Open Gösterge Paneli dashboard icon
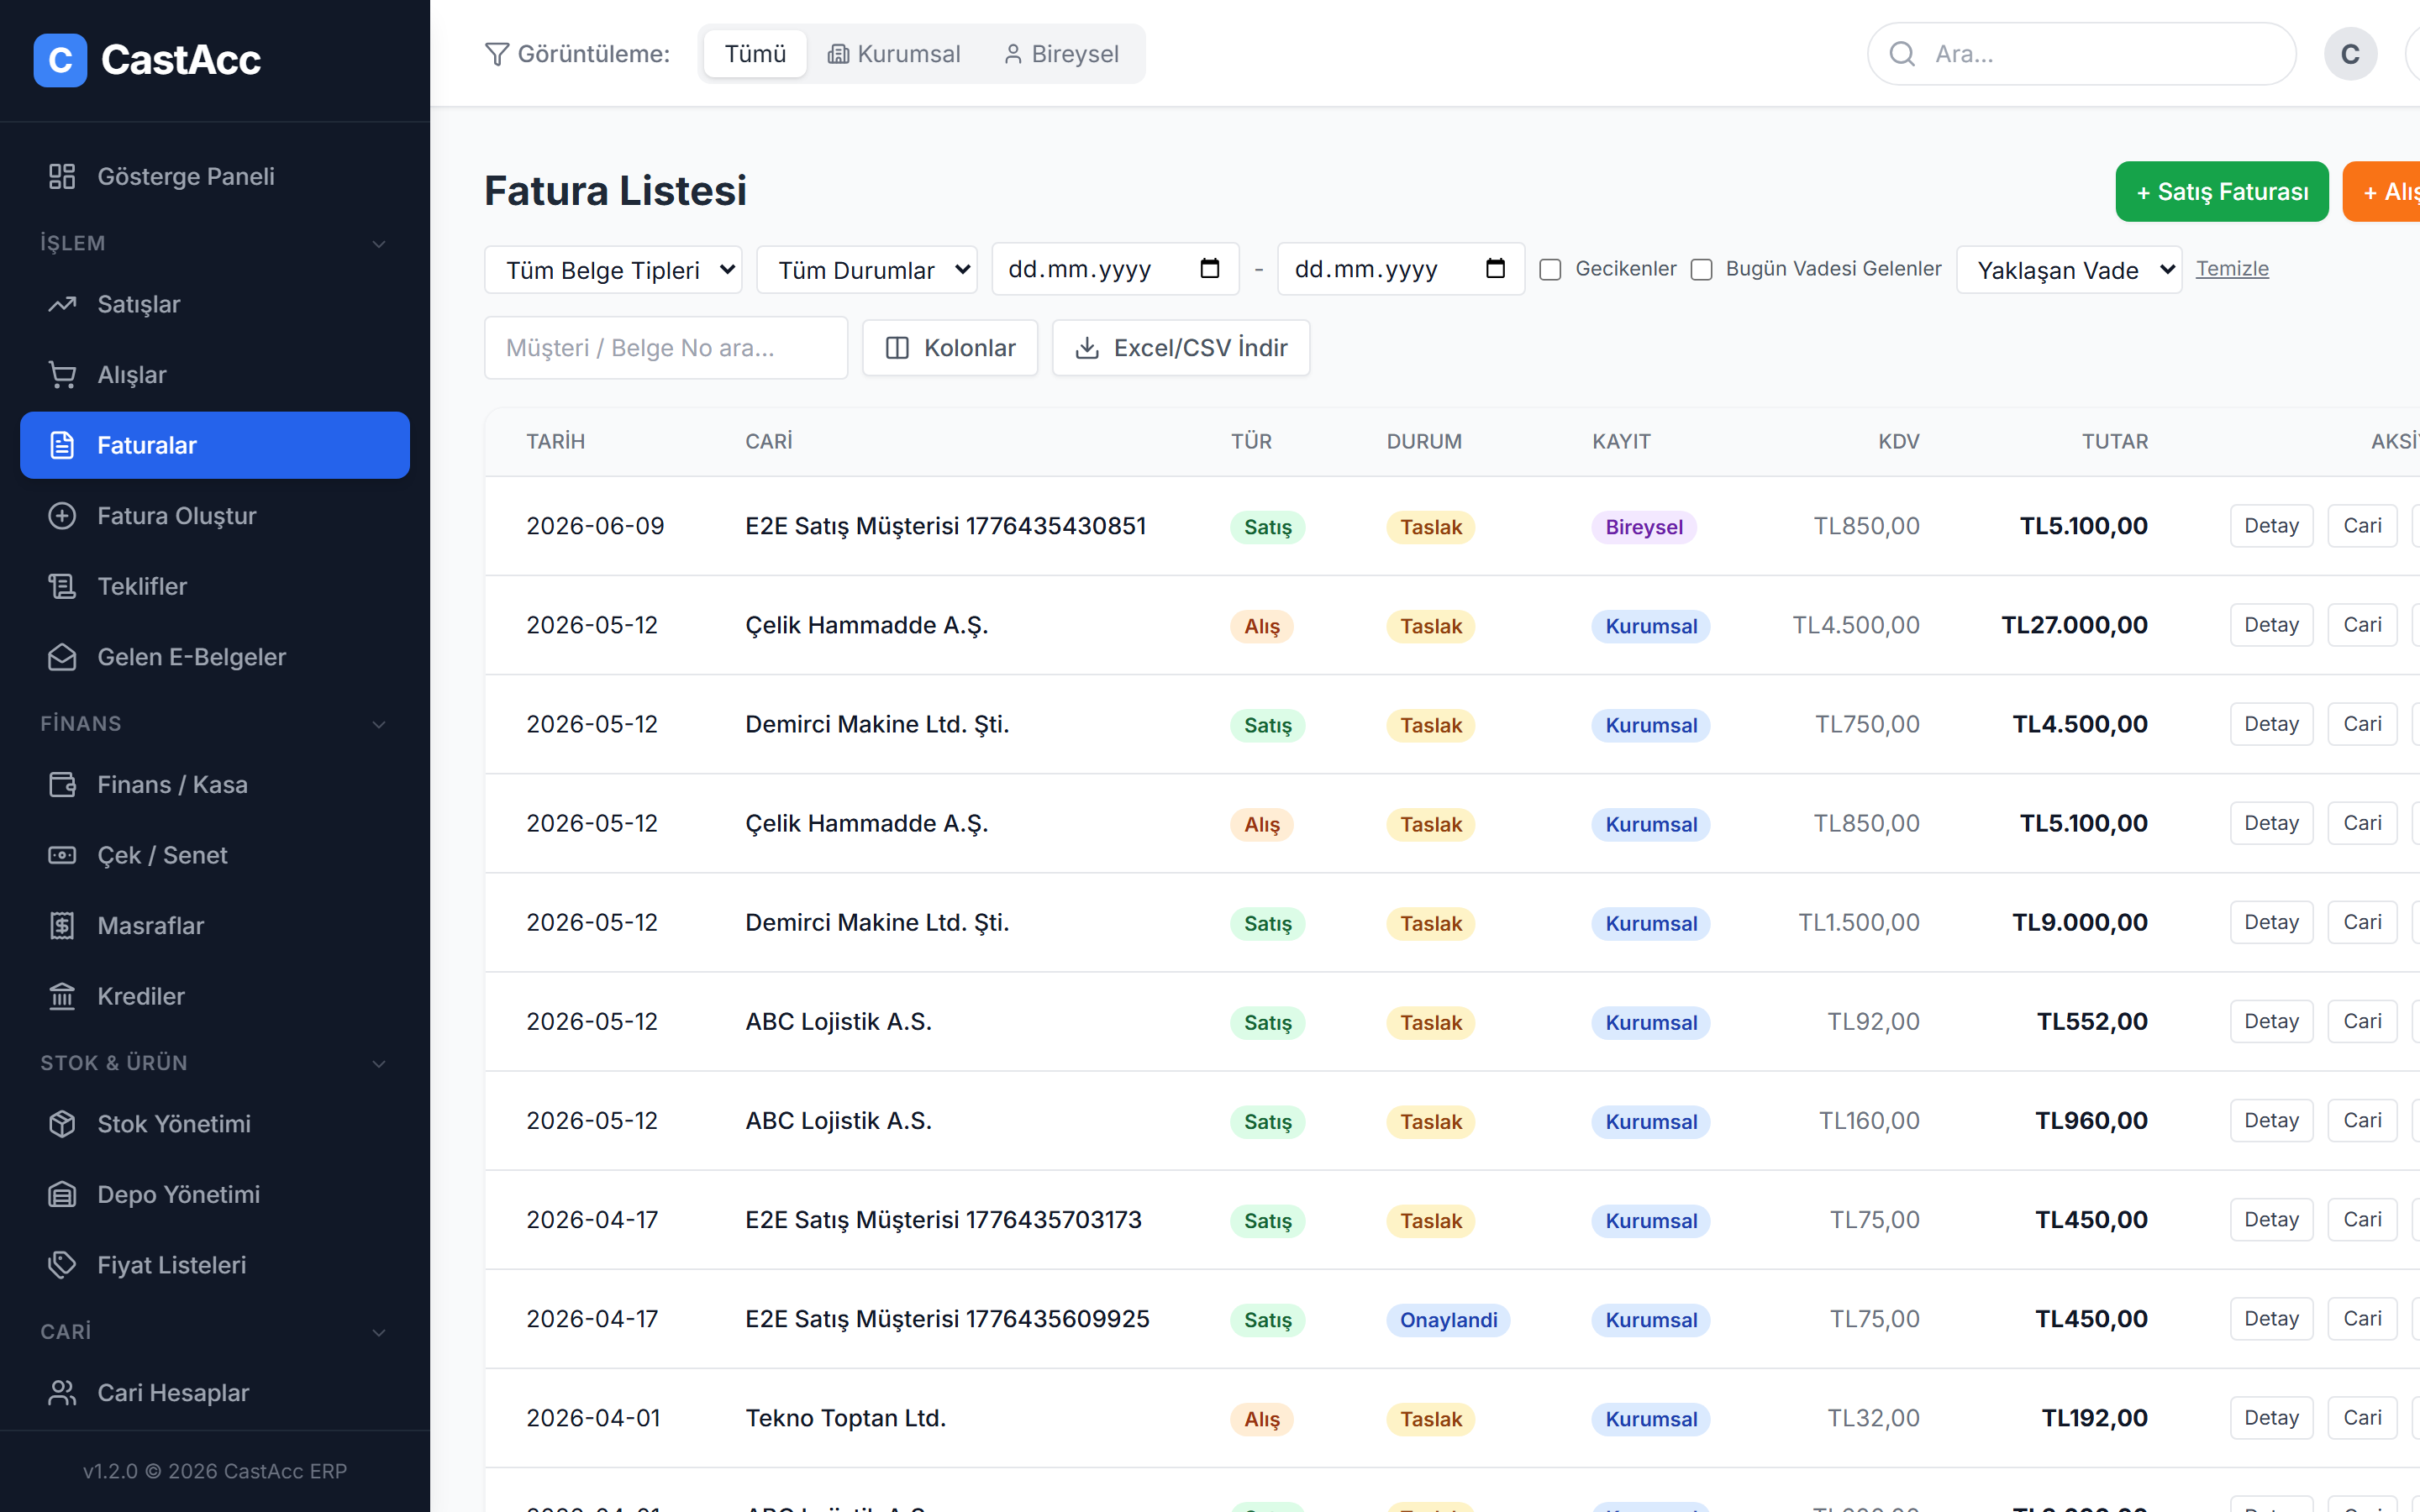 62,176
